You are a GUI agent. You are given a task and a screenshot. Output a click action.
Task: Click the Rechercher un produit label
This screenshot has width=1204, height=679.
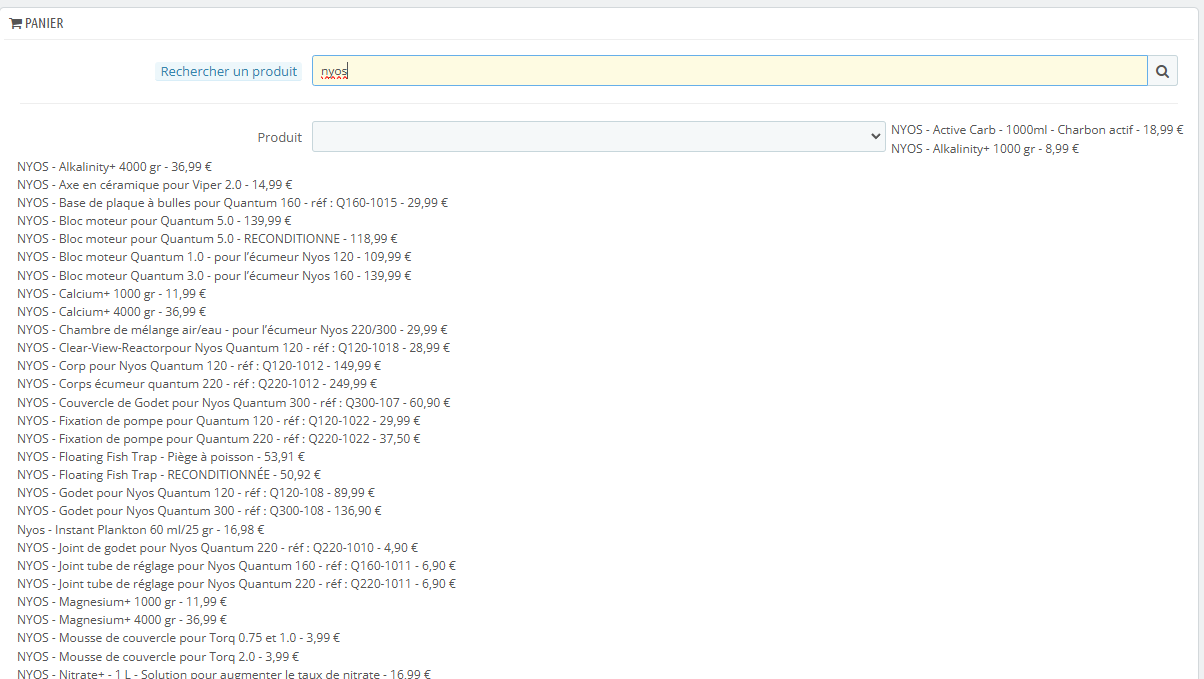(229, 72)
